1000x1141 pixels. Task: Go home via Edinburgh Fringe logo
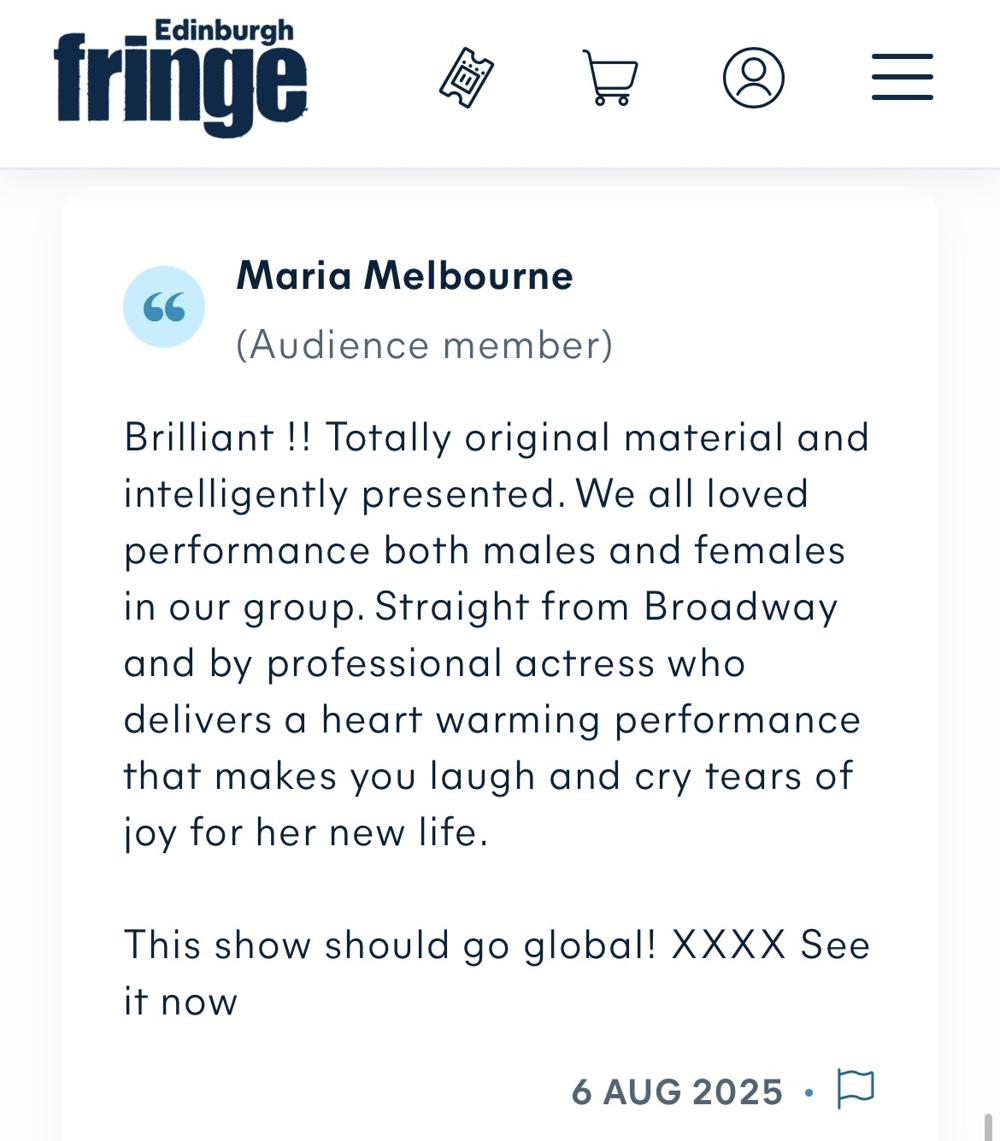180,80
